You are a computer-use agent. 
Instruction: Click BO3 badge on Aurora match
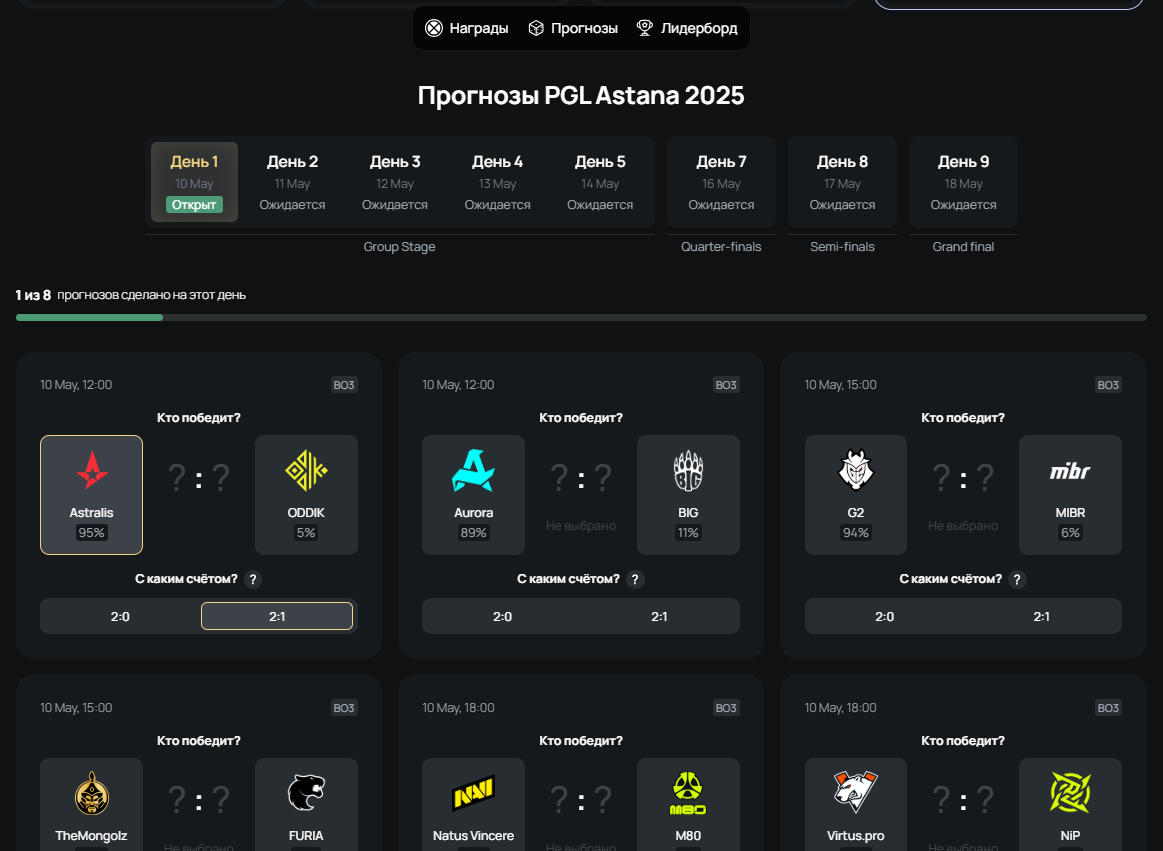coord(726,385)
